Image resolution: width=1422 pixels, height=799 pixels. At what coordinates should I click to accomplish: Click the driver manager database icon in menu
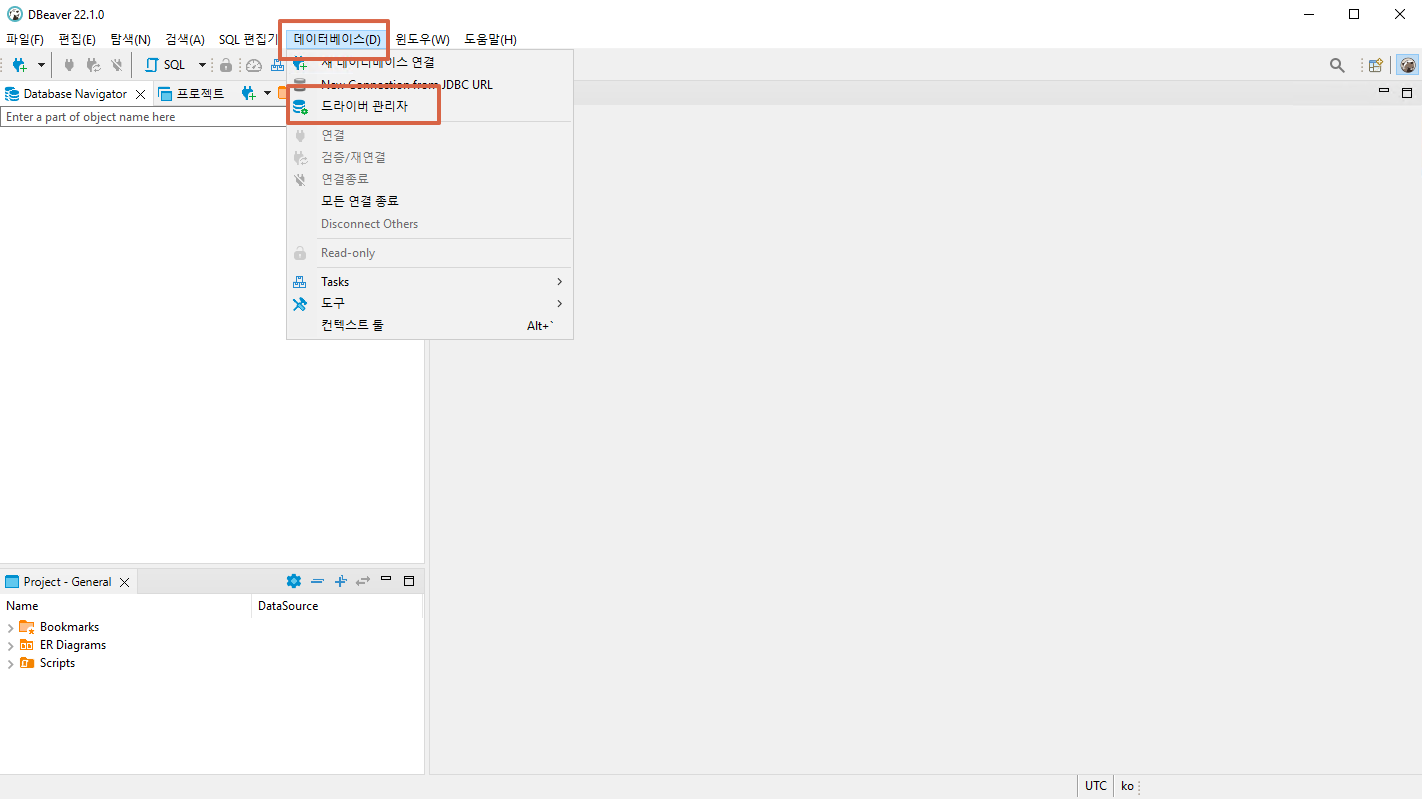300,106
